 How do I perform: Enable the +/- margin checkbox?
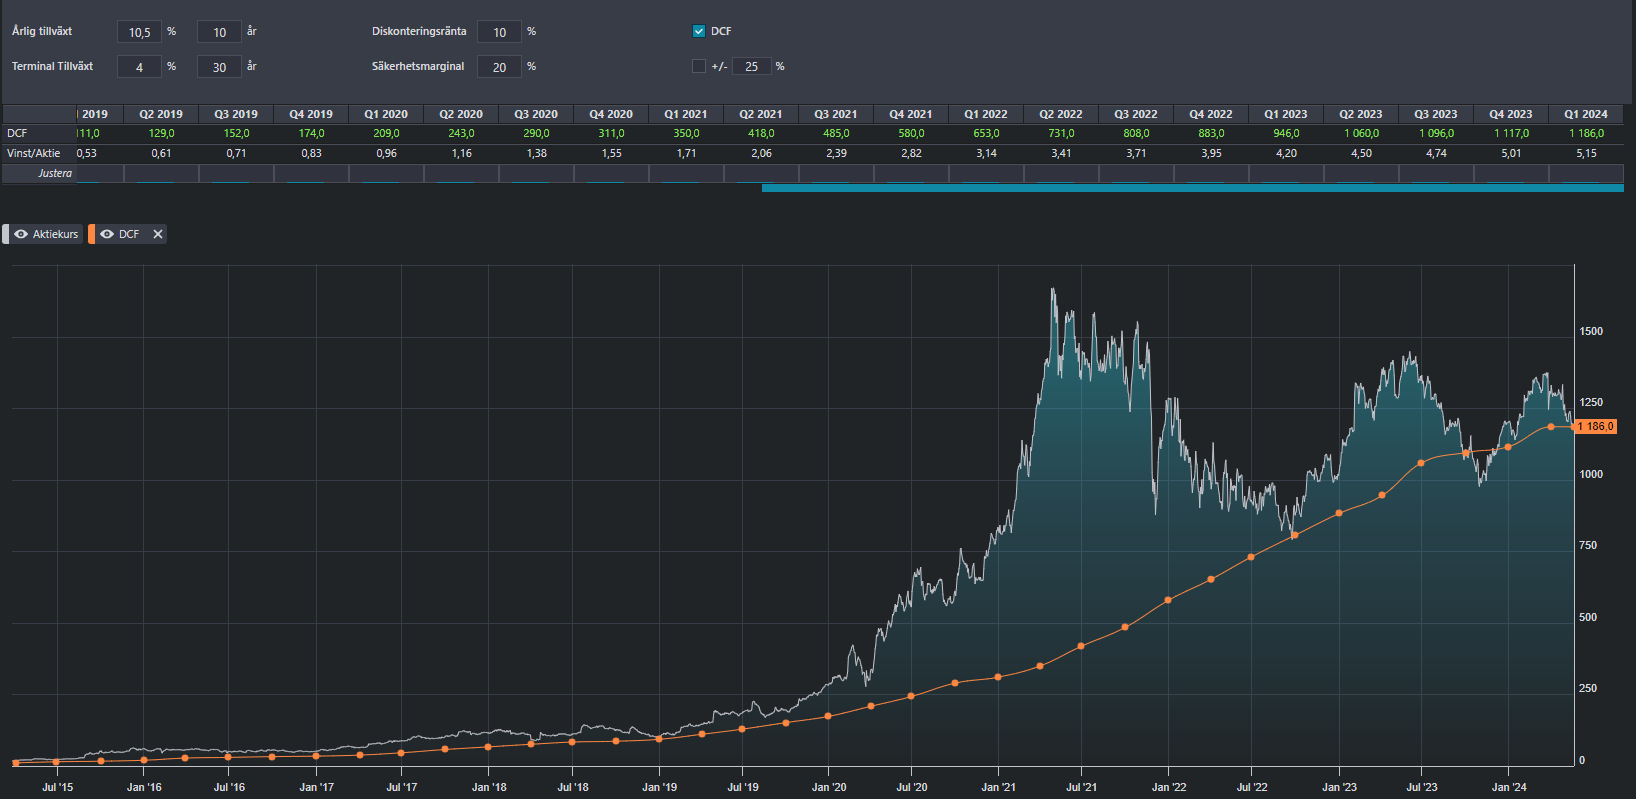(x=699, y=66)
